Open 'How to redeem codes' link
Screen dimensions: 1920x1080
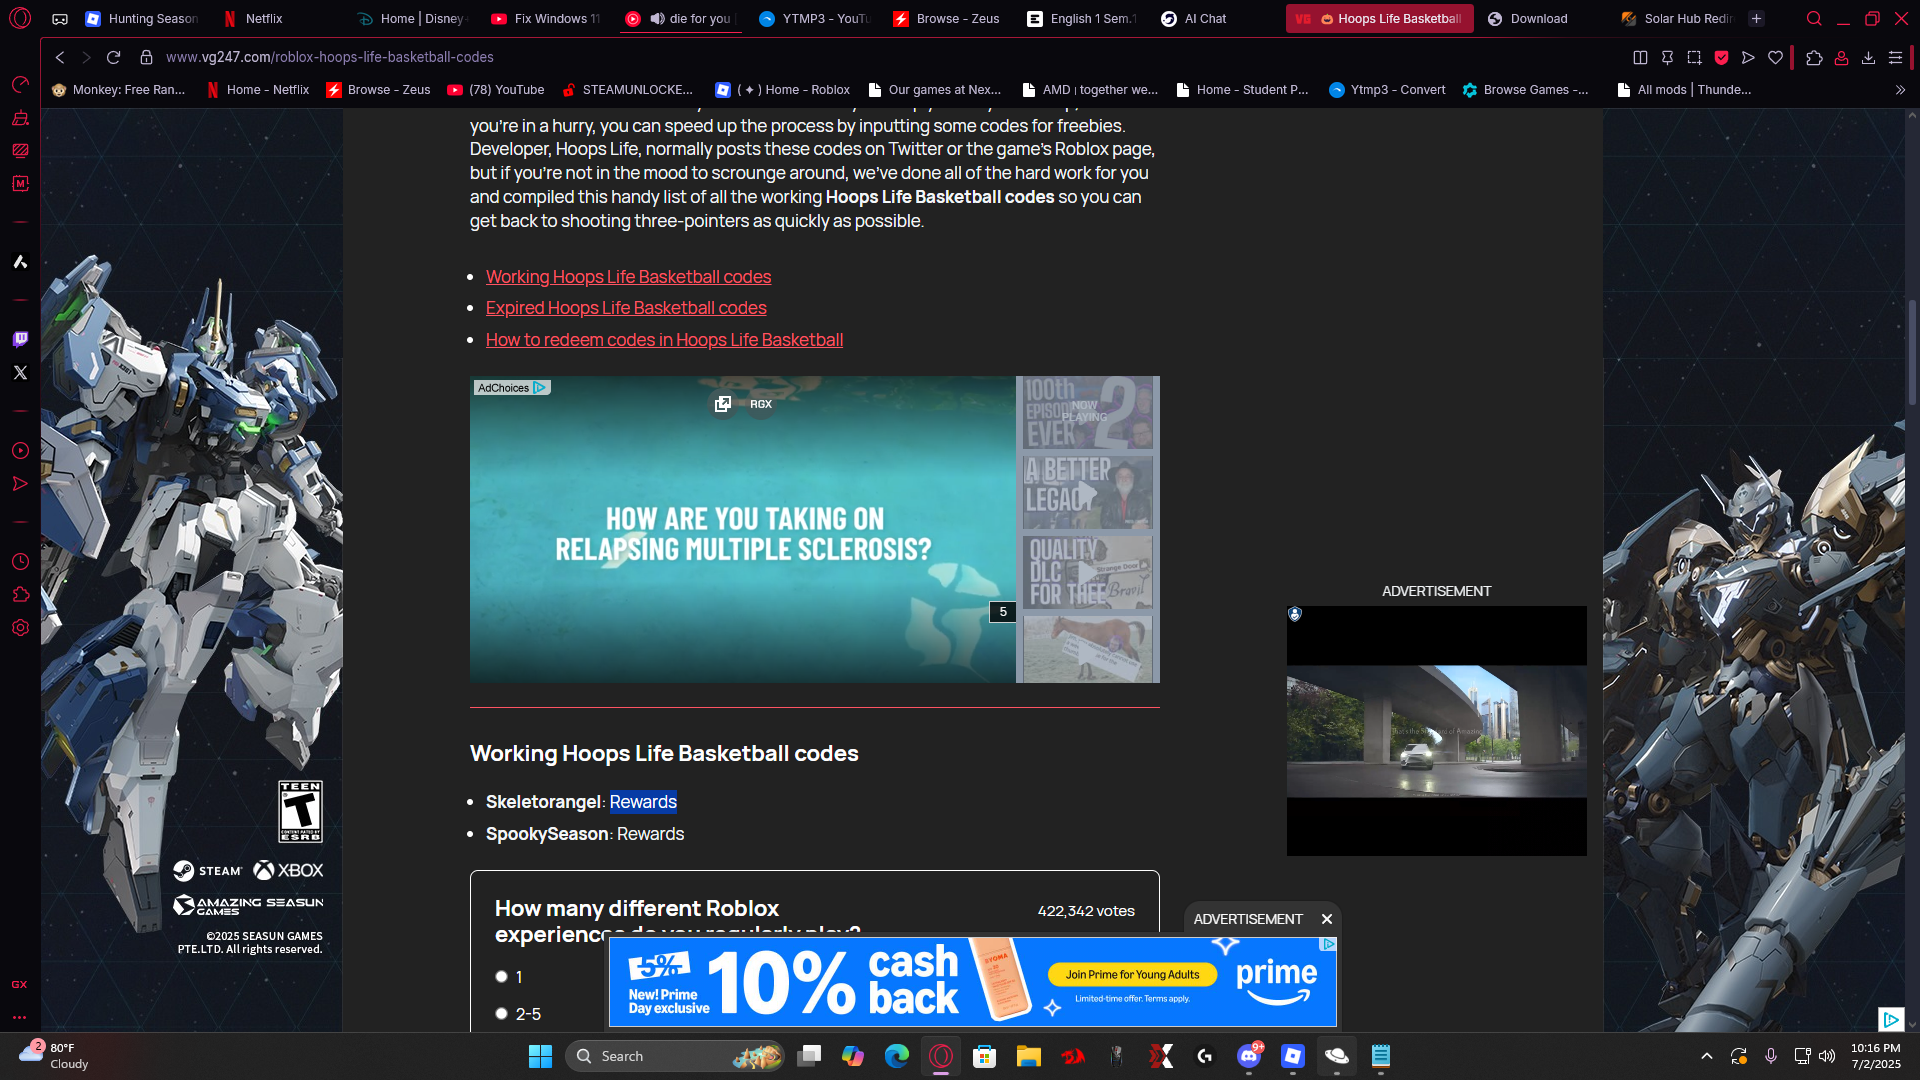[664, 340]
